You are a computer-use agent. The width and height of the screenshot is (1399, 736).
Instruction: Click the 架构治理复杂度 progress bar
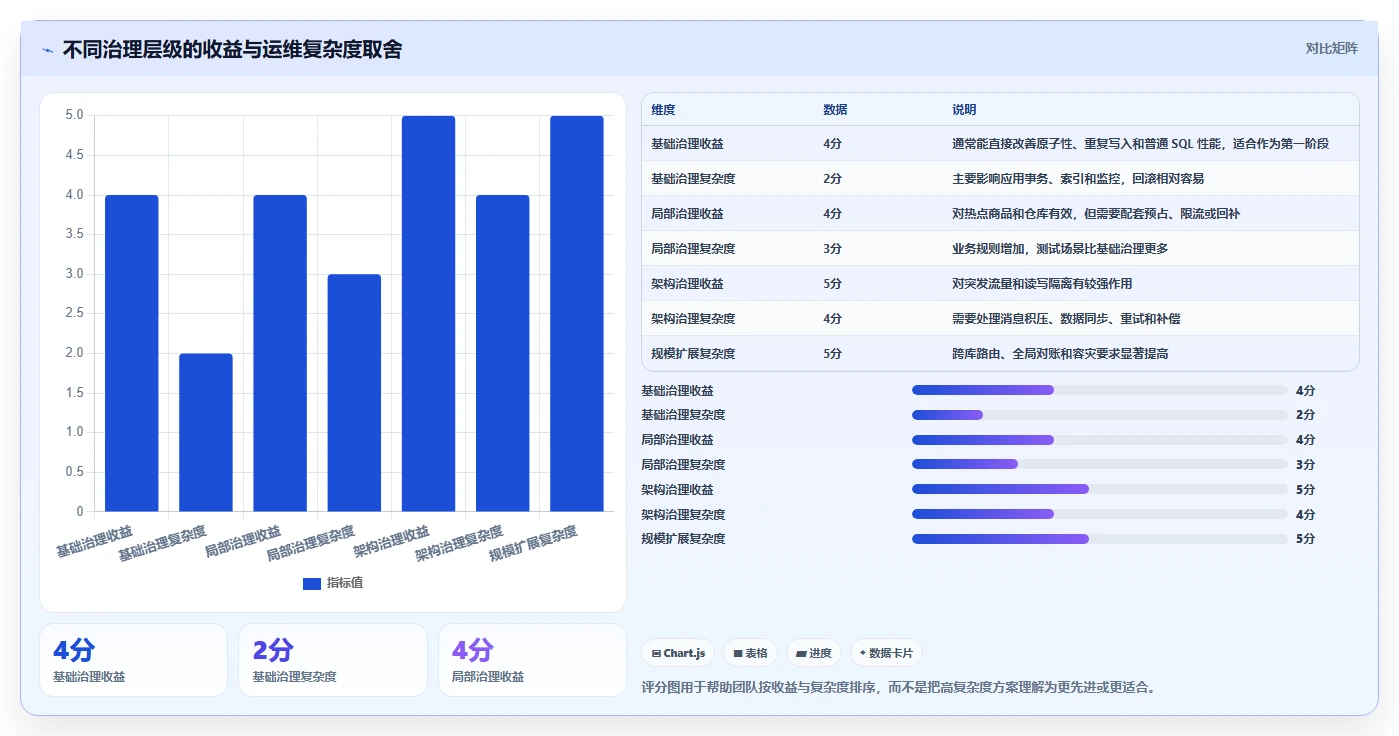[x=1100, y=514]
